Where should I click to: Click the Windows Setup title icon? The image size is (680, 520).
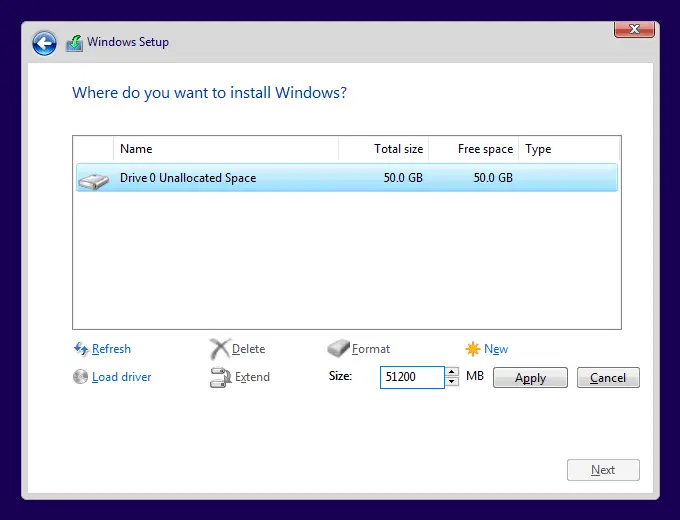tap(75, 43)
